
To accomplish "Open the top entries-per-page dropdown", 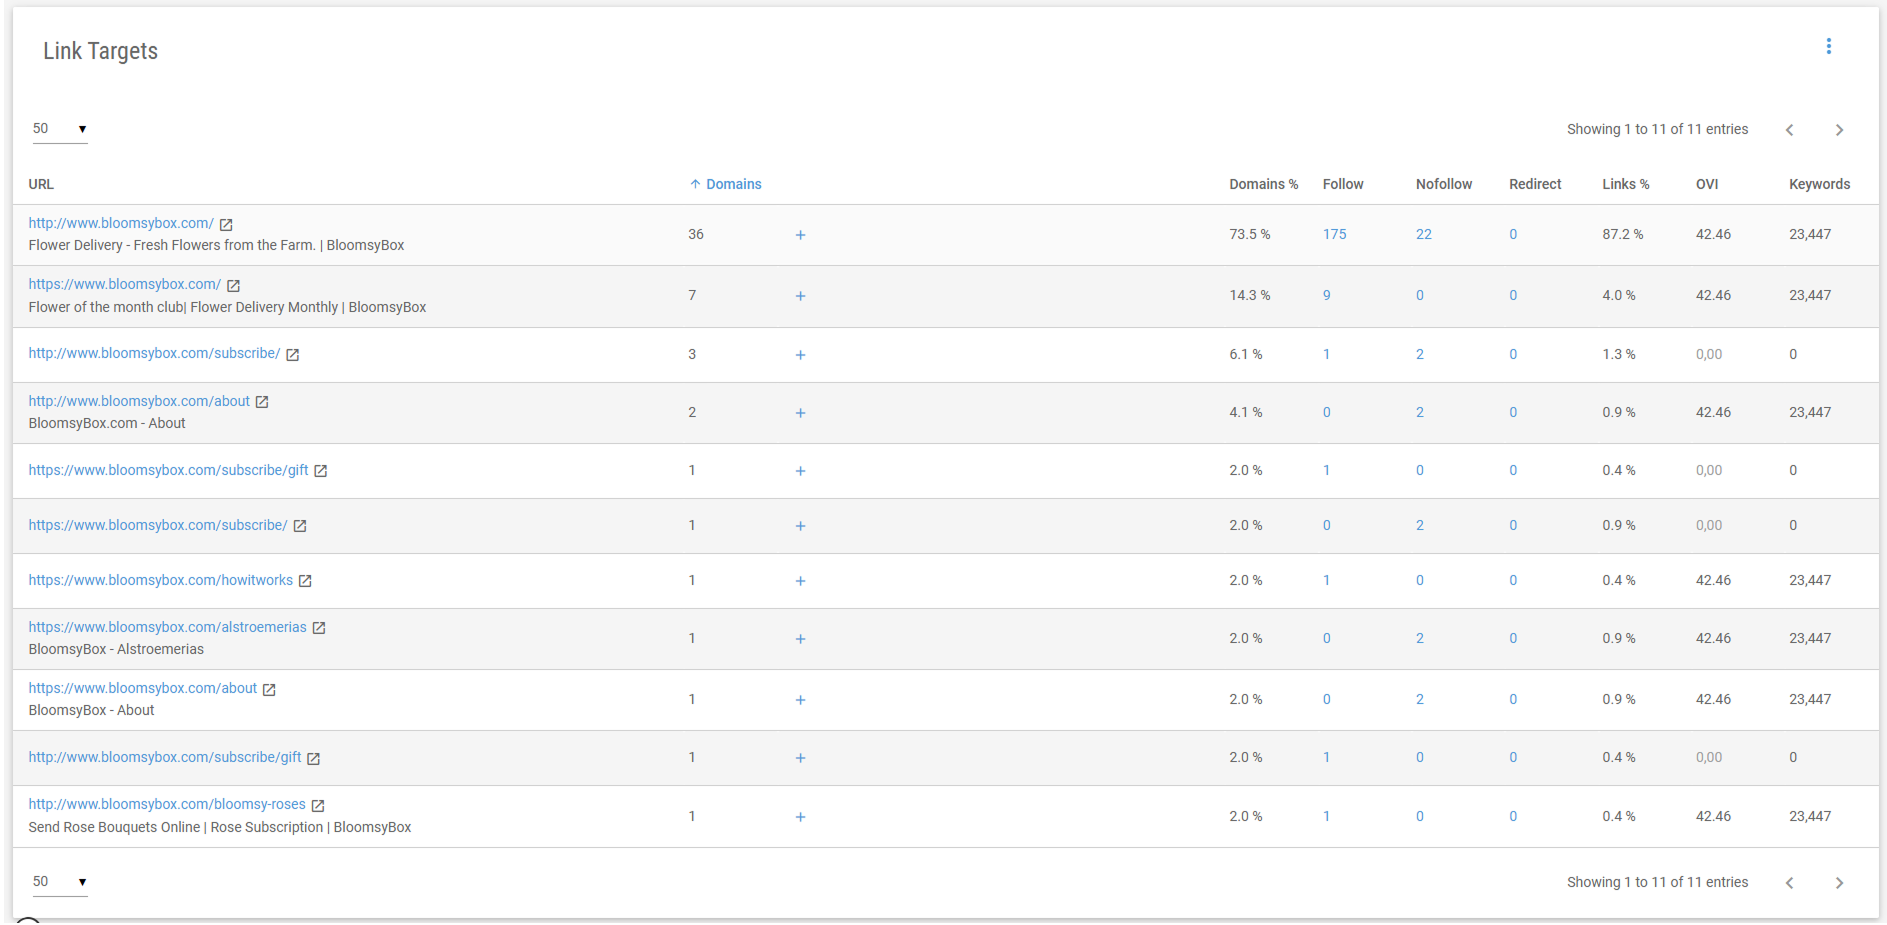I will (x=60, y=129).
